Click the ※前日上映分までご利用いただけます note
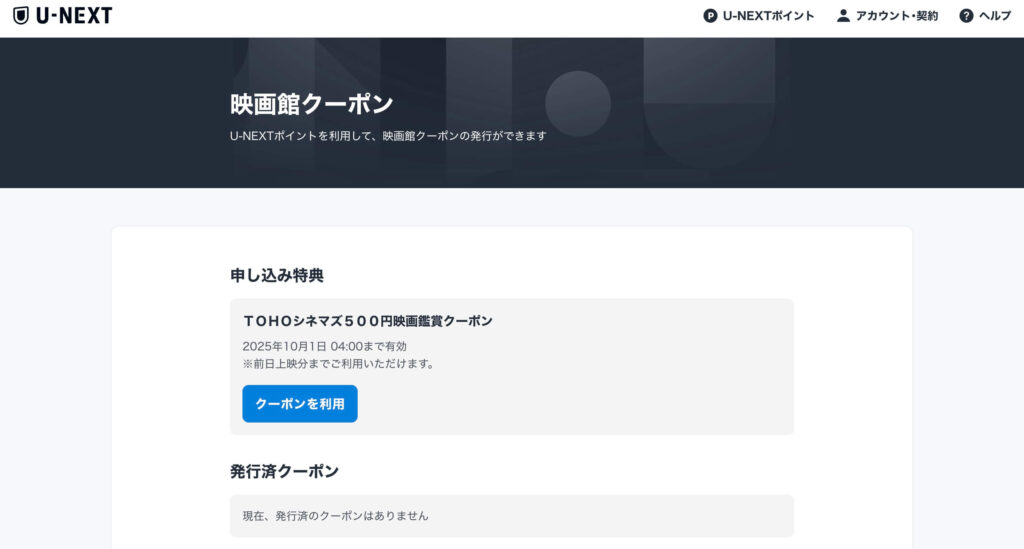Viewport: 1024px width, 549px height. [340, 364]
